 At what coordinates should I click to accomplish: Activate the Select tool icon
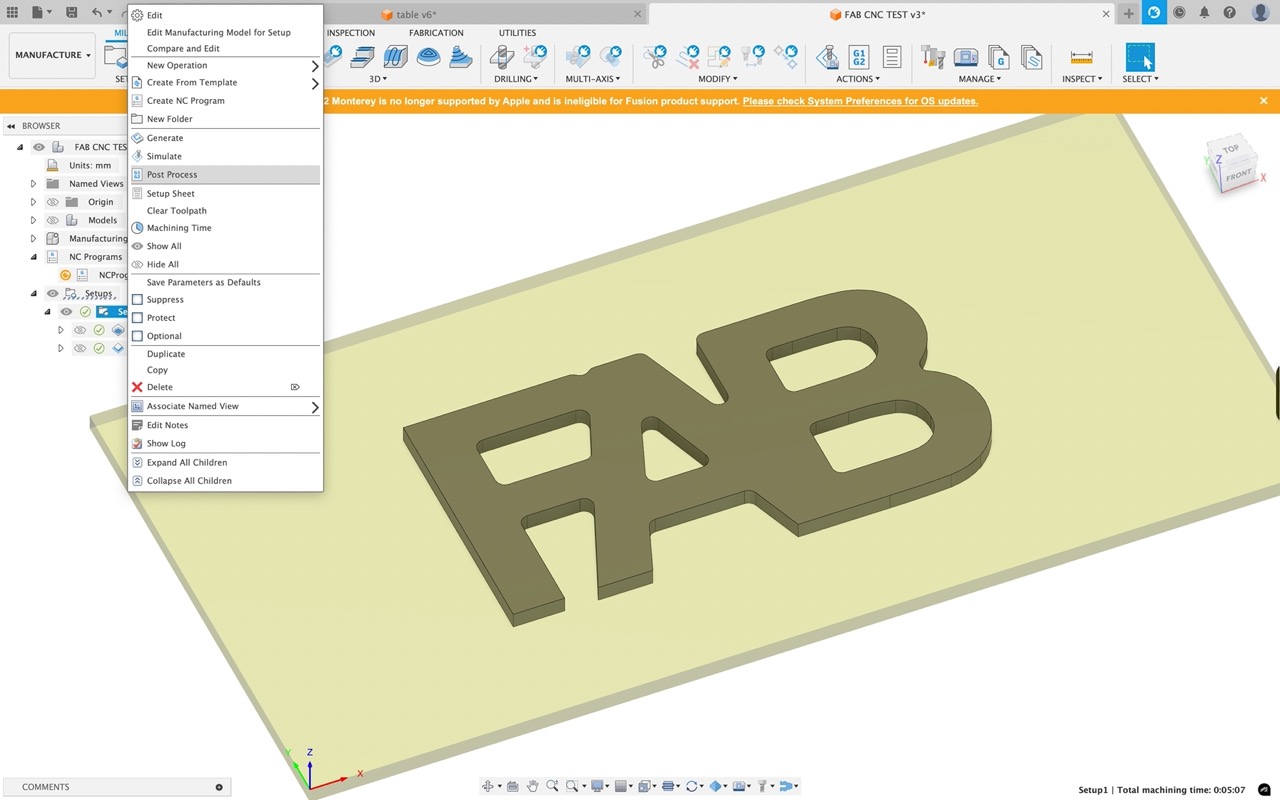(x=1139, y=56)
